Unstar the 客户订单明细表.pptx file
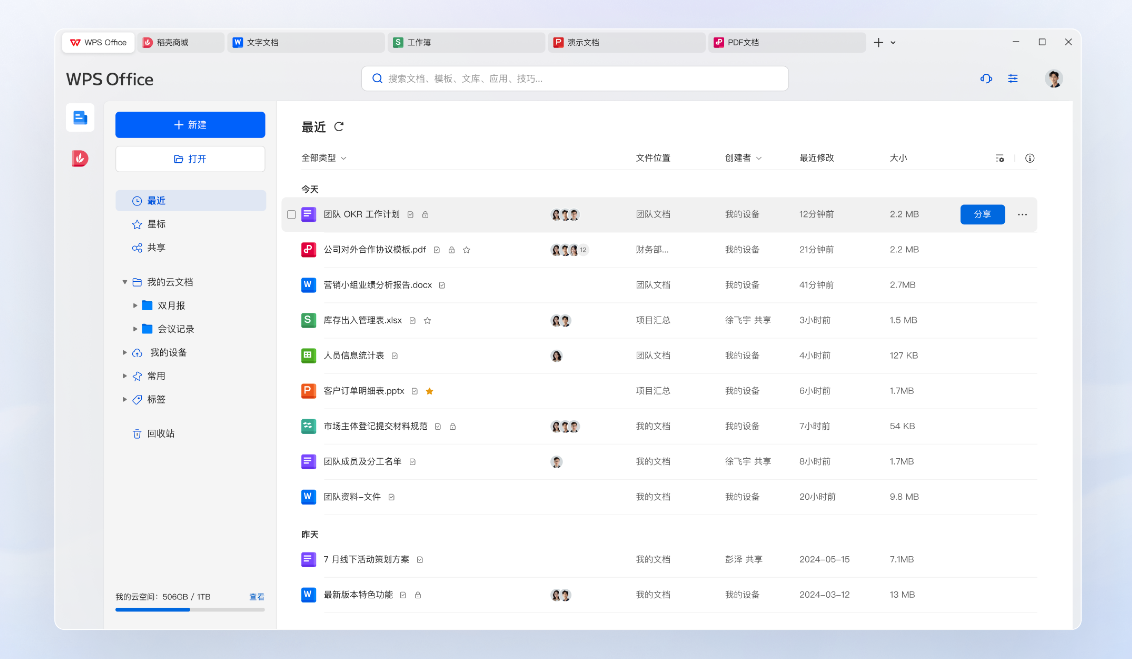The image size is (1132, 659). coord(429,391)
